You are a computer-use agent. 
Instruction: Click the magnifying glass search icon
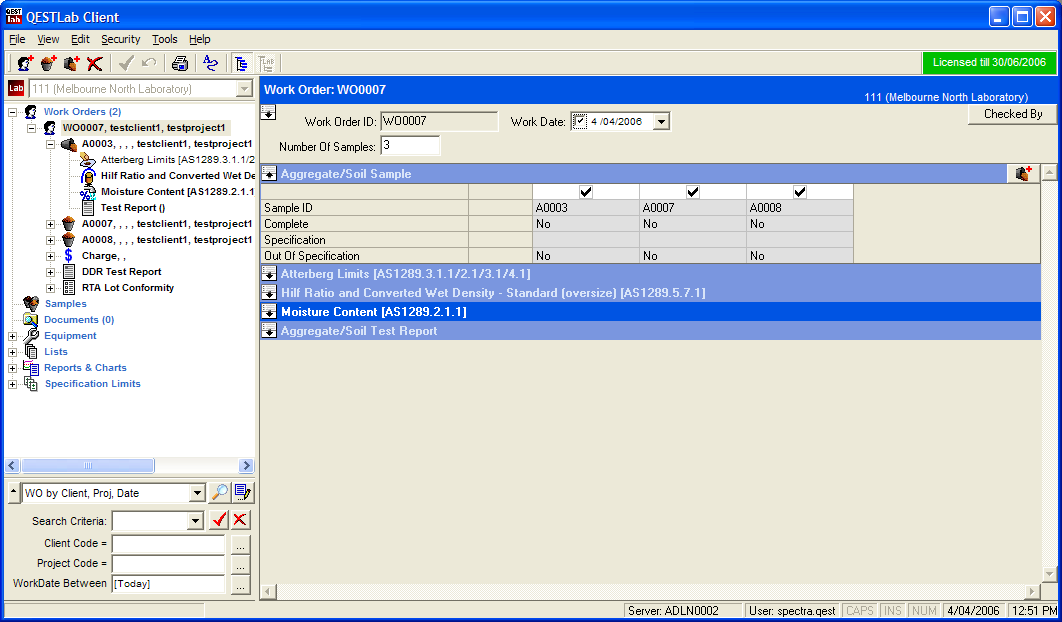pos(219,492)
